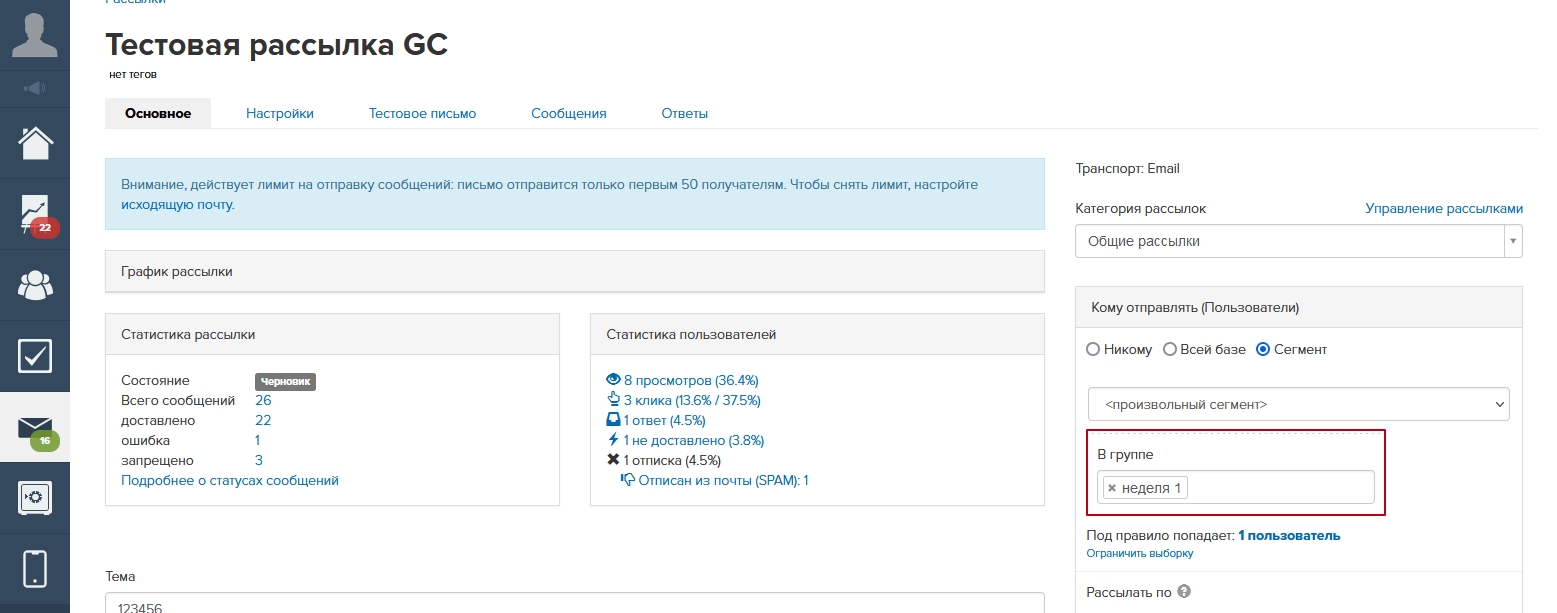The height and width of the screenshot is (613, 1557).
Task: Open the mail envelope icon in sidebar
Action: tap(34, 427)
